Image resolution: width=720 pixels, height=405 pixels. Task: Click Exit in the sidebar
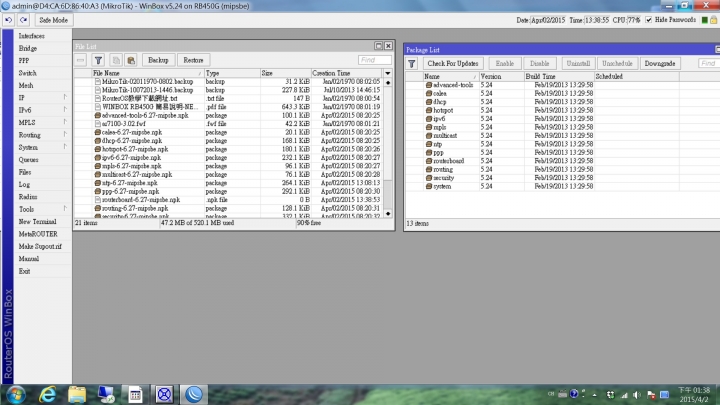click(24, 271)
